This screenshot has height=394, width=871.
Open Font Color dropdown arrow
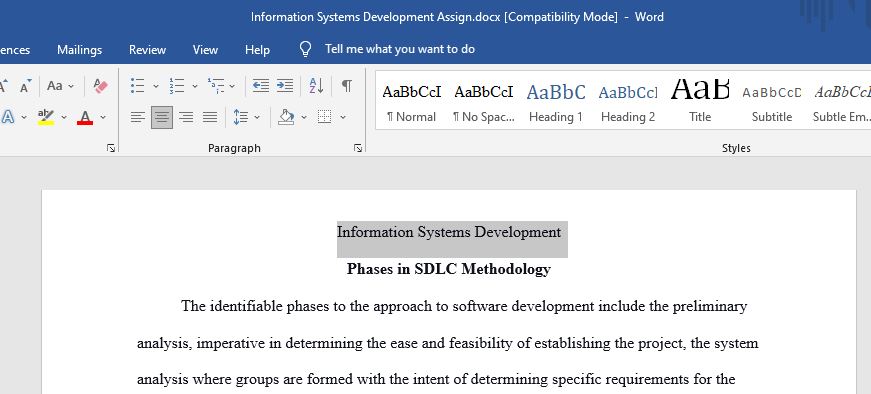tap(103, 118)
